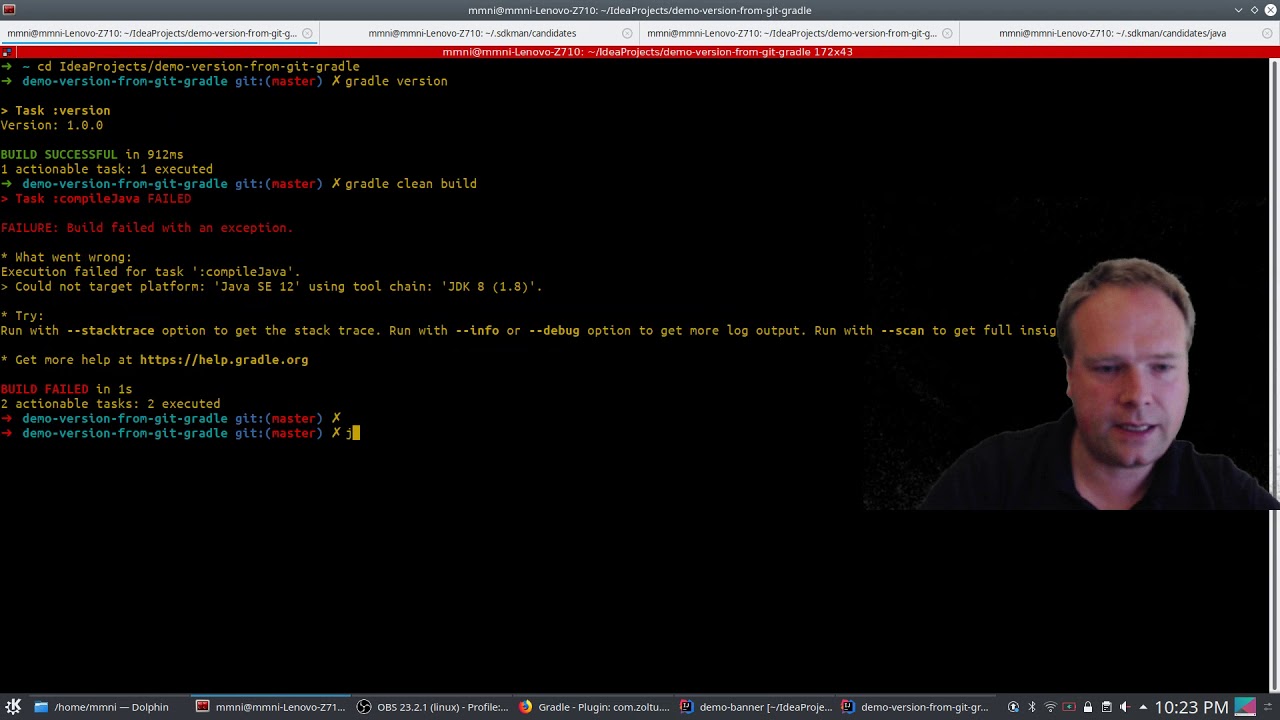Close the first terminal tab
Screen dimensions: 1280x720
[x=307, y=33]
